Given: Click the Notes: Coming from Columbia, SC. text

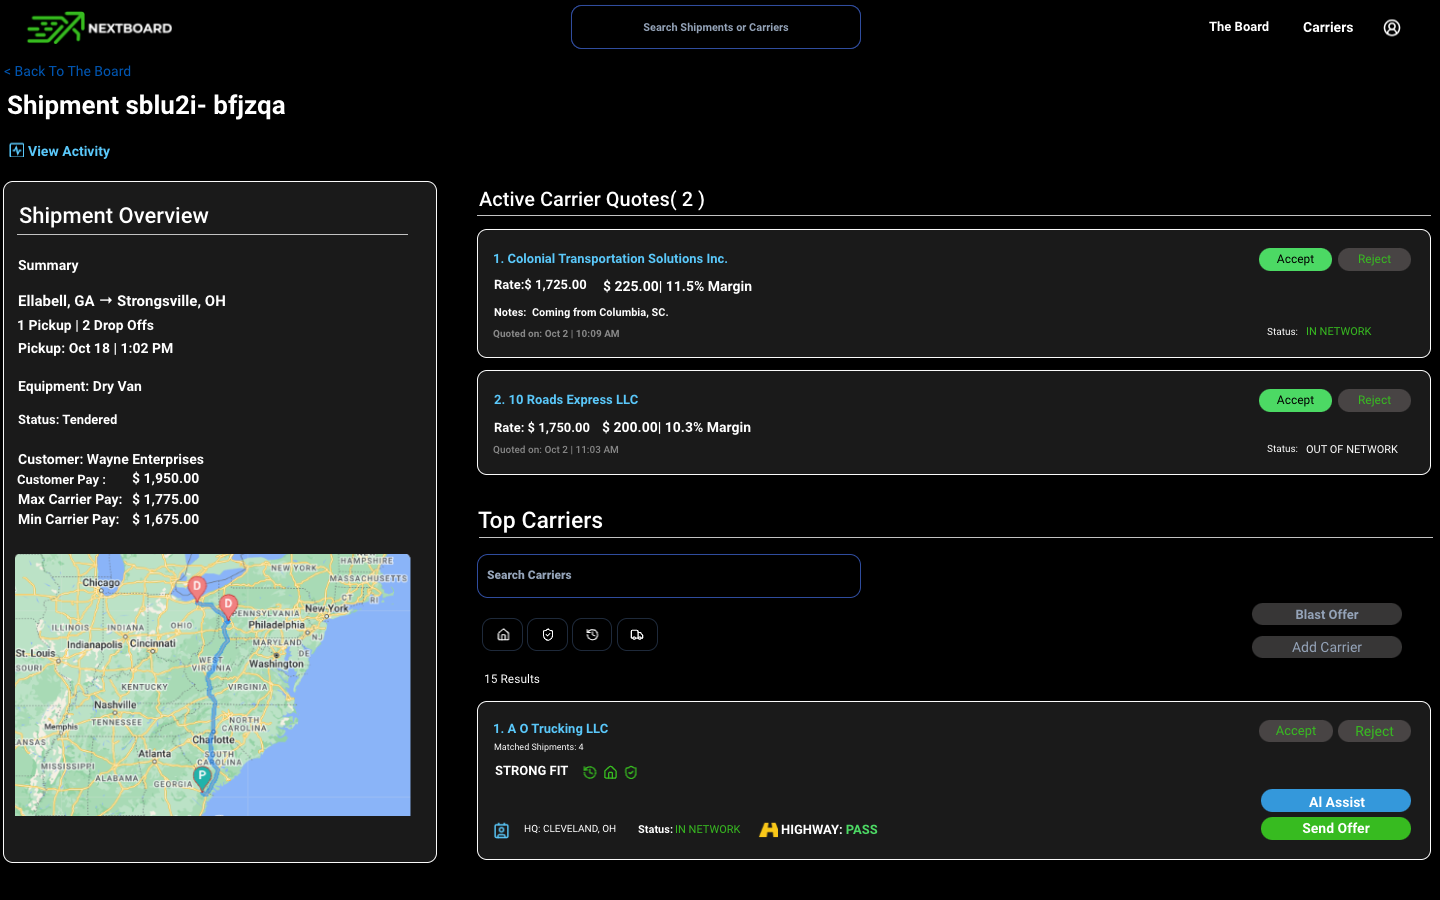Looking at the screenshot, I should tap(581, 312).
